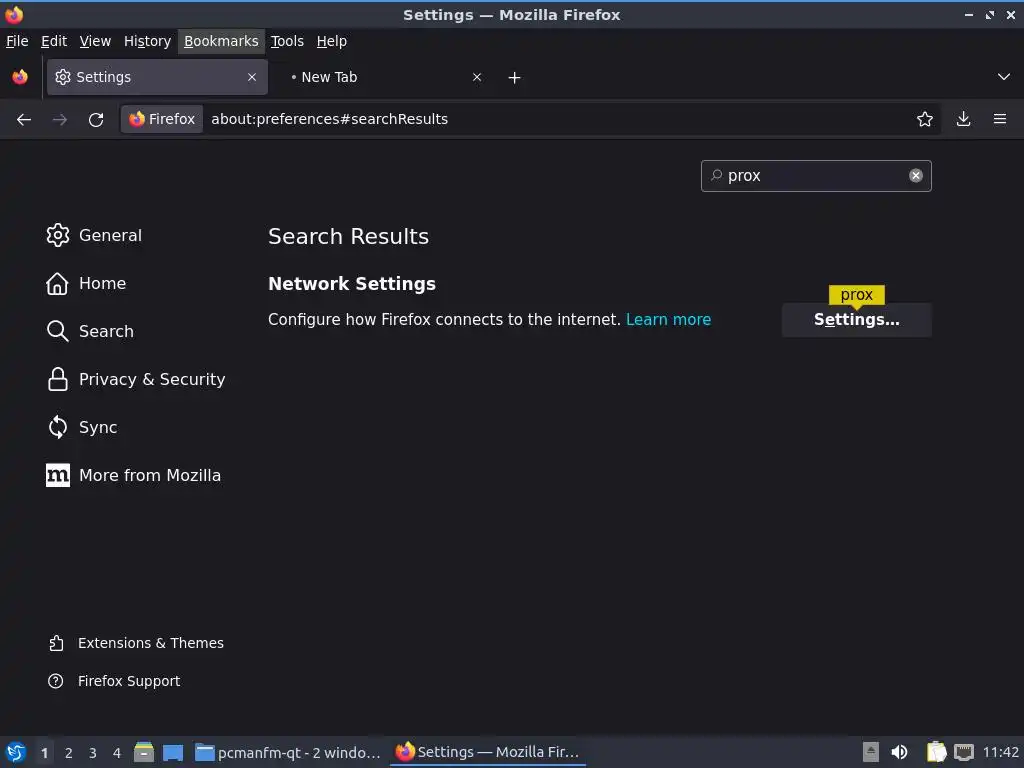
Task: Click the show desktop taskbar icon
Action: [x=173, y=752]
